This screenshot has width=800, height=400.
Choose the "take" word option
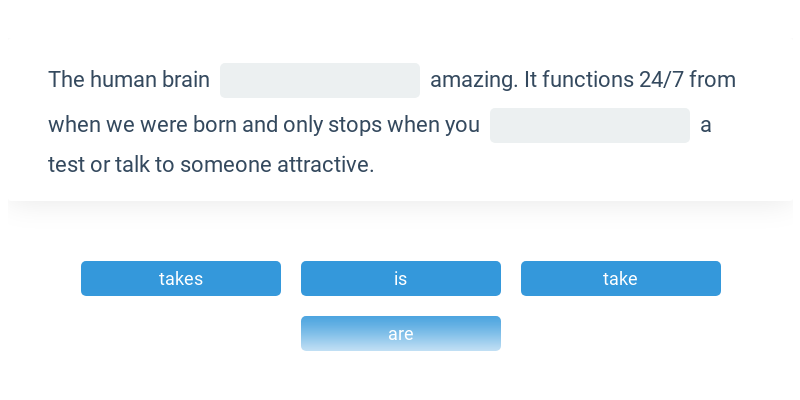[620, 279]
